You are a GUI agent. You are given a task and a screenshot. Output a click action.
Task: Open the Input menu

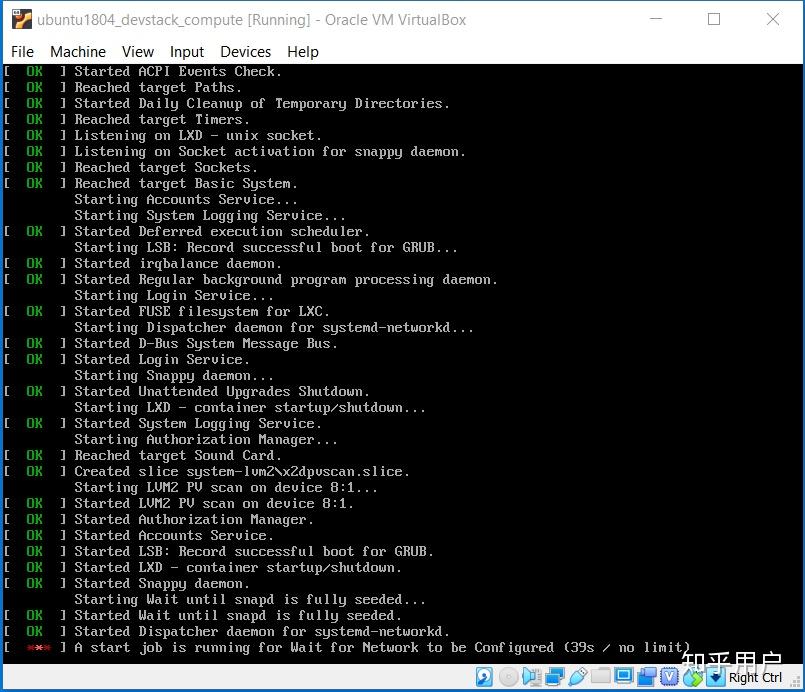click(187, 52)
